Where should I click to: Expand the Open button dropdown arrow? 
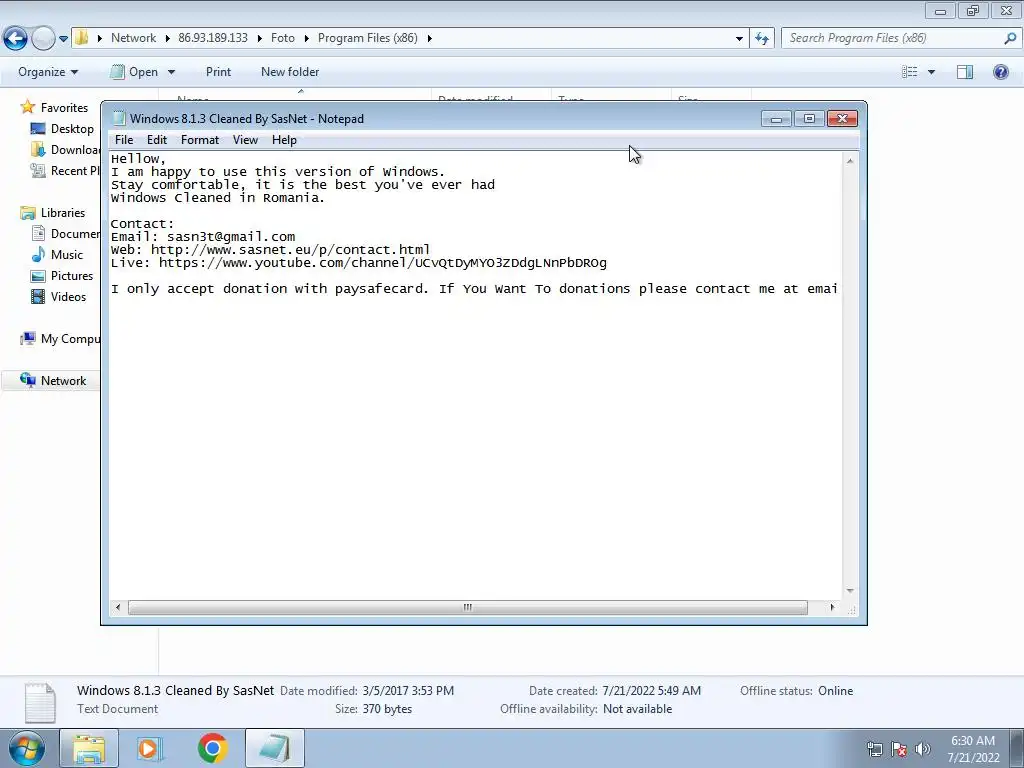pyautogui.click(x=171, y=72)
